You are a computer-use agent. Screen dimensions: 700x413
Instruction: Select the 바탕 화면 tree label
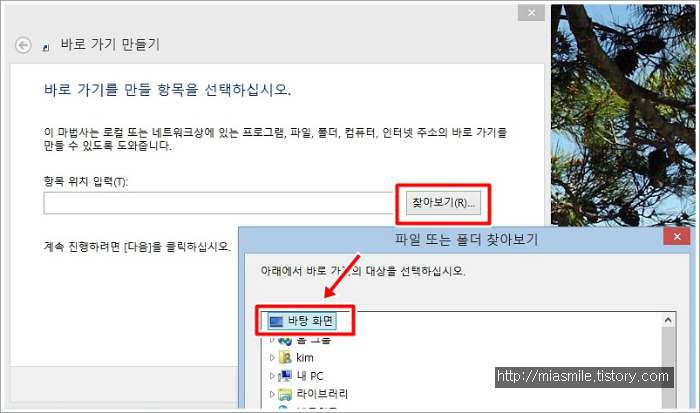click(x=310, y=321)
